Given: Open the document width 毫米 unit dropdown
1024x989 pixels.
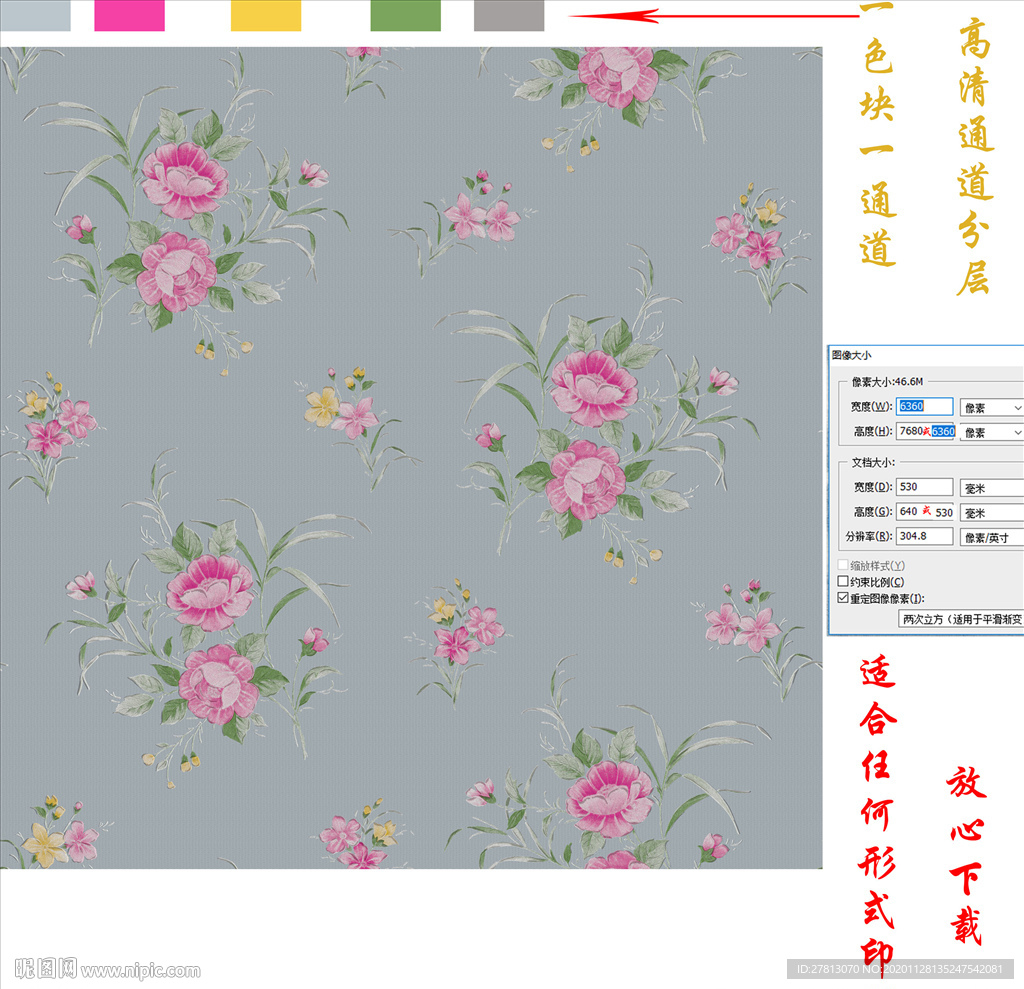Looking at the screenshot, I should 991,488.
